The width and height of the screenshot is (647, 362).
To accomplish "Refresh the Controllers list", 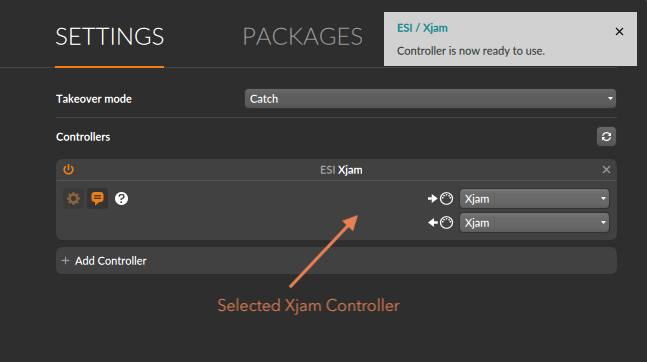I will 606,137.
